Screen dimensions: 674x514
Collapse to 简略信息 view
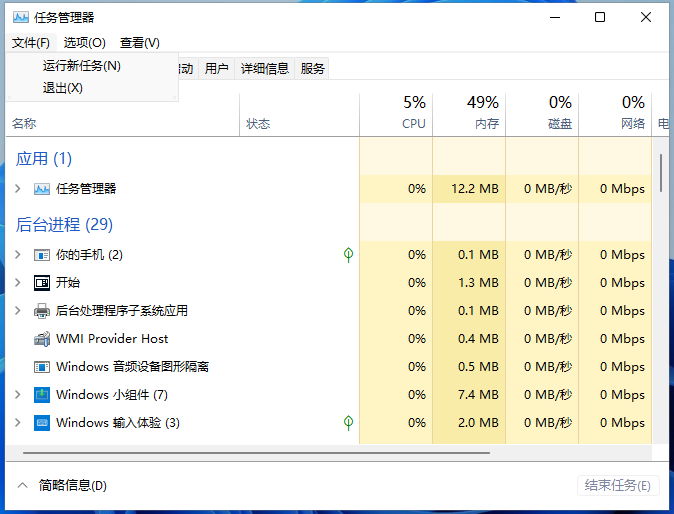point(62,485)
